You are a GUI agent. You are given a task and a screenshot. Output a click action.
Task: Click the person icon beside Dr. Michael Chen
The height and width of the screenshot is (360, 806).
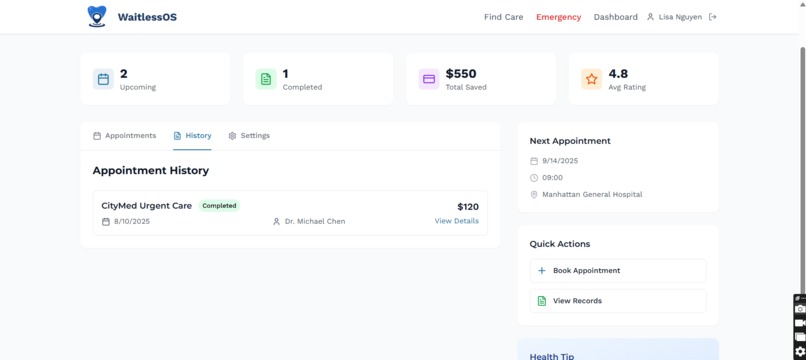coord(276,222)
